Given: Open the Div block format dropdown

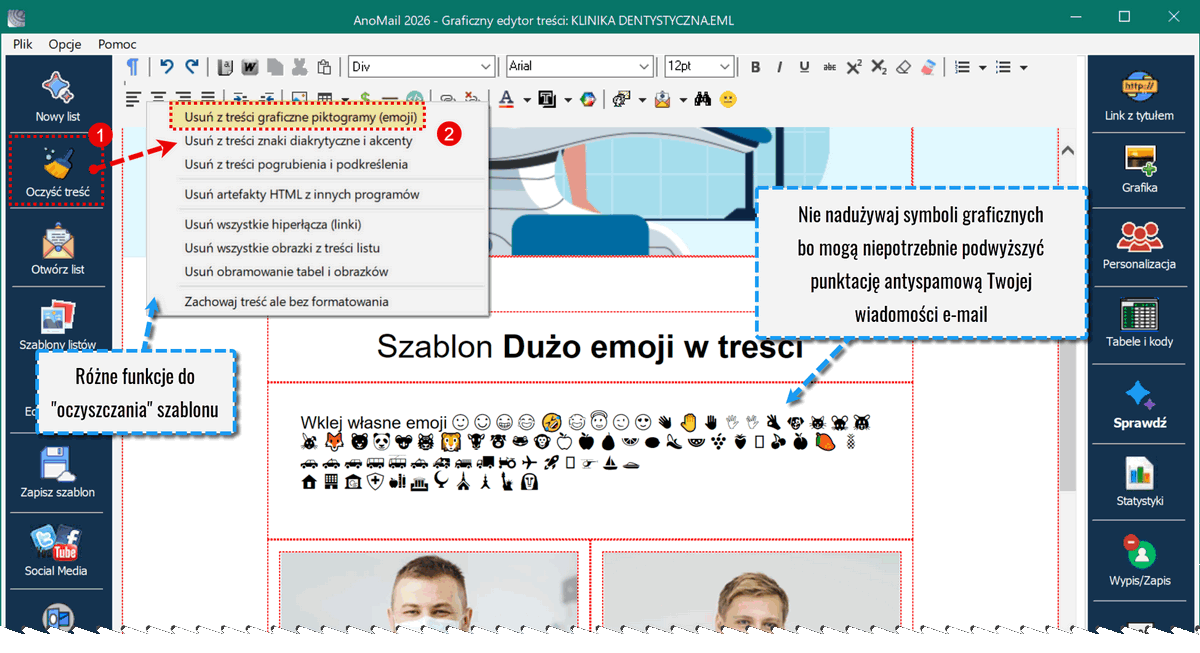Looking at the screenshot, I should [421, 66].
